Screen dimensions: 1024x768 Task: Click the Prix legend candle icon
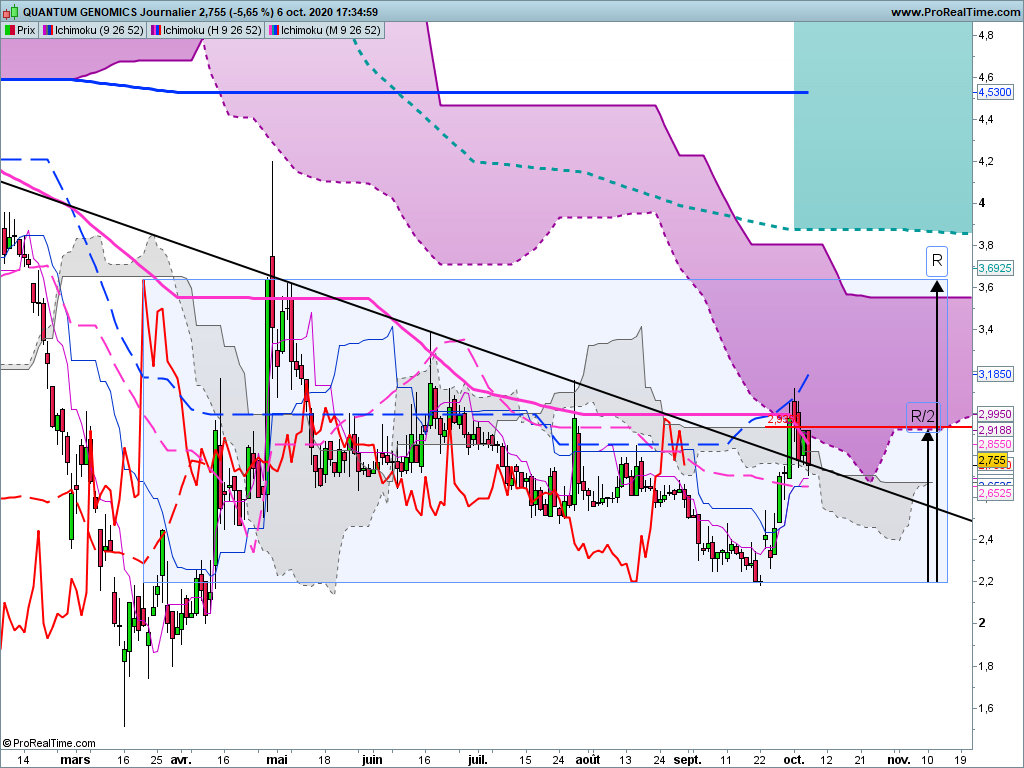click(9, 30)
